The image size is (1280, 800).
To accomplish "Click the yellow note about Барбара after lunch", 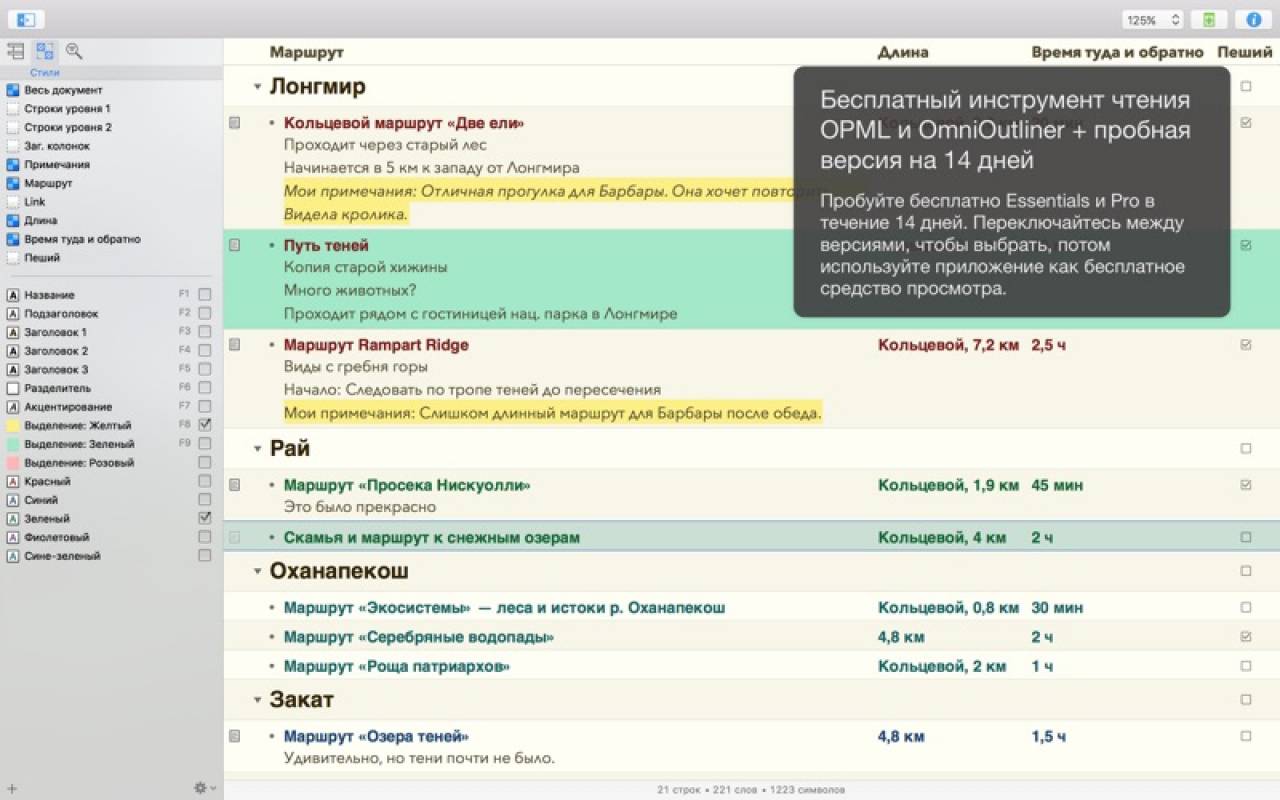I will click(552, 412).
